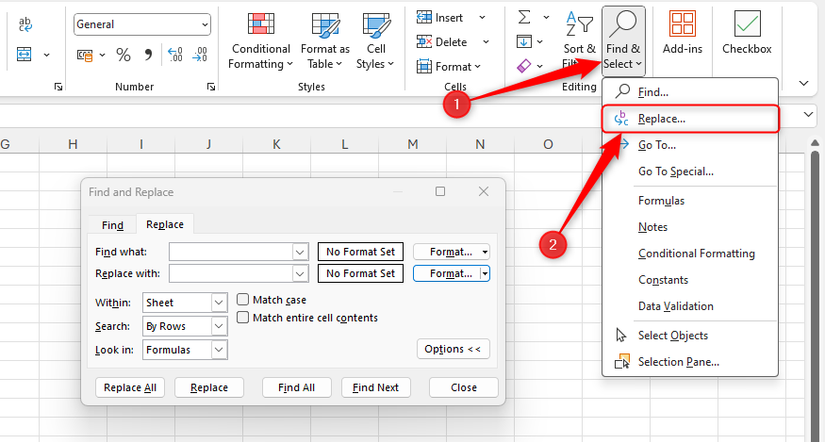Open the Add-ins button
This screenshot has height=442, width=825.
tap(682, 33)
